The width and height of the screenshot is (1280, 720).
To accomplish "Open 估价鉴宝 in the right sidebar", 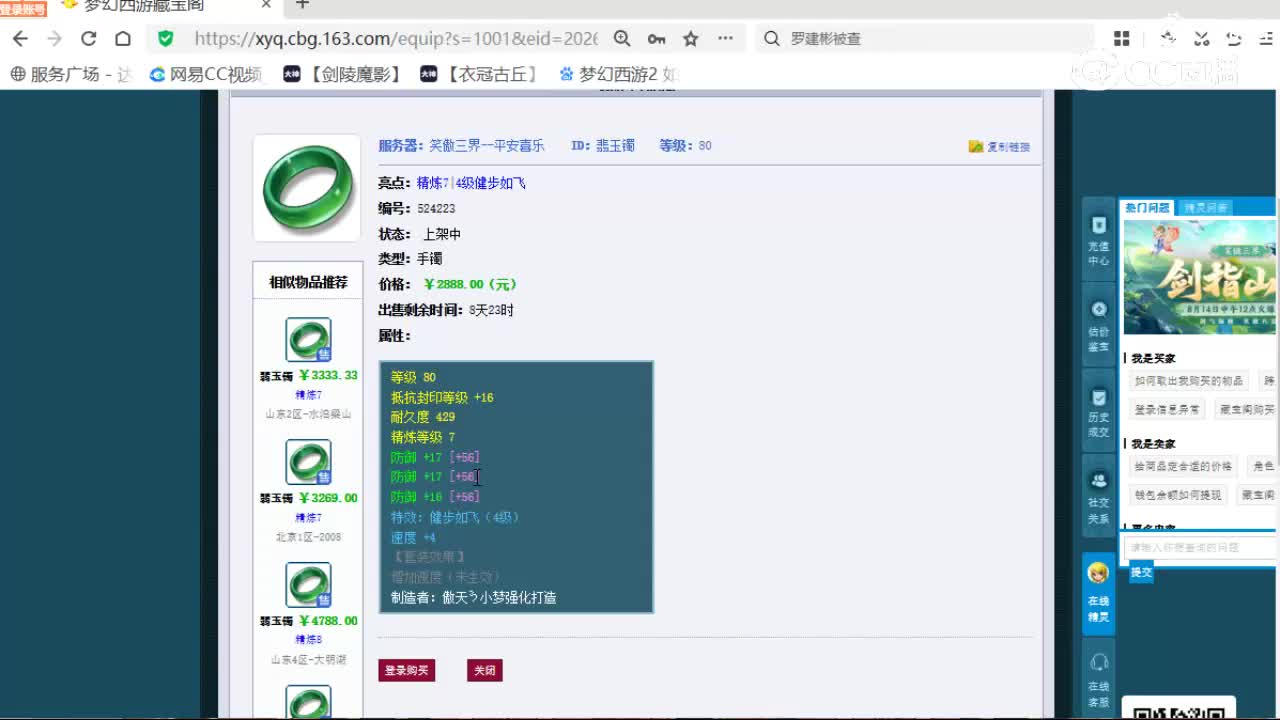I will click(1099, 325).
